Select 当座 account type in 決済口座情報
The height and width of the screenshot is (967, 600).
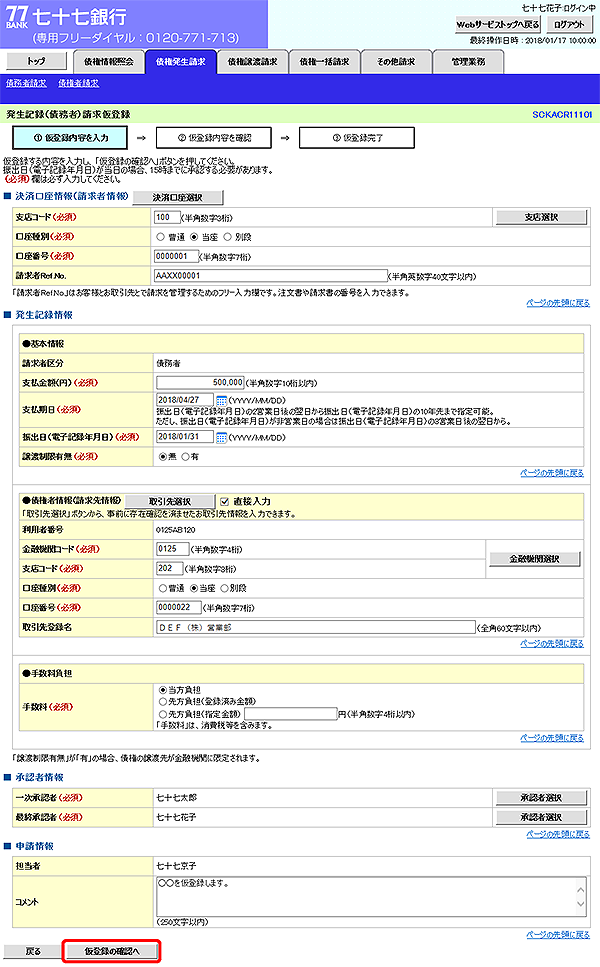[x=194, y=237]
